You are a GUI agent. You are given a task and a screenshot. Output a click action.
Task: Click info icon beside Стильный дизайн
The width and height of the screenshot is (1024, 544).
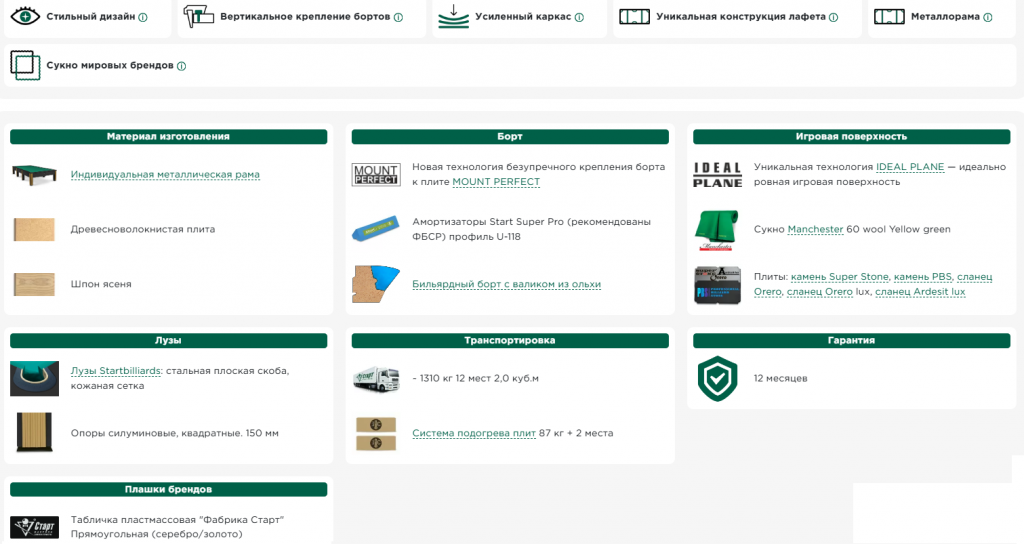[x=143, y=18]
